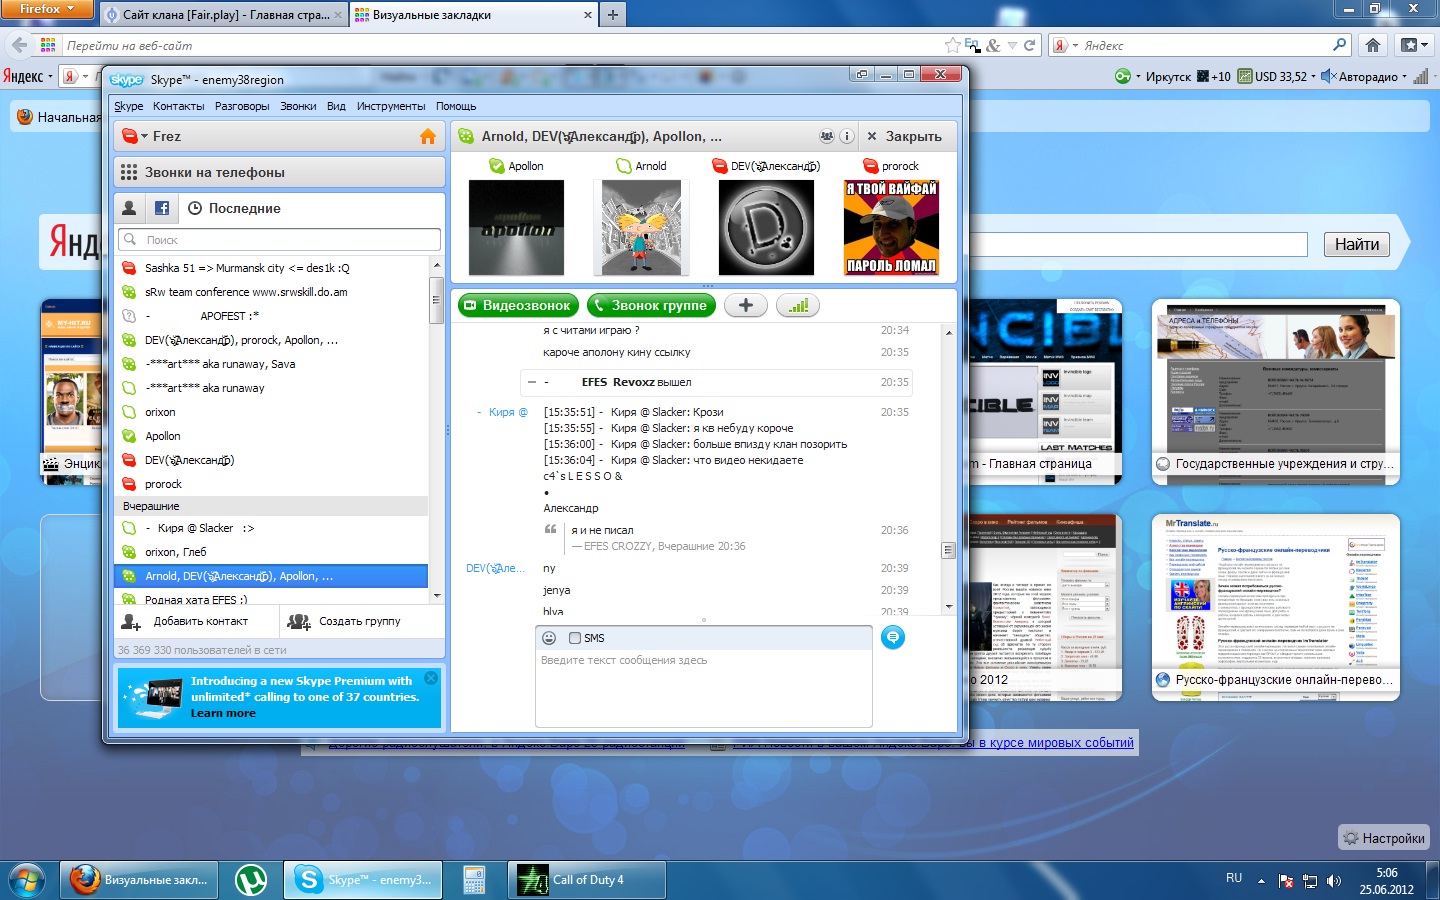The image size is (1440, 900).
Task: Open call quality signal bars button
Action: (x=797, y=306)
